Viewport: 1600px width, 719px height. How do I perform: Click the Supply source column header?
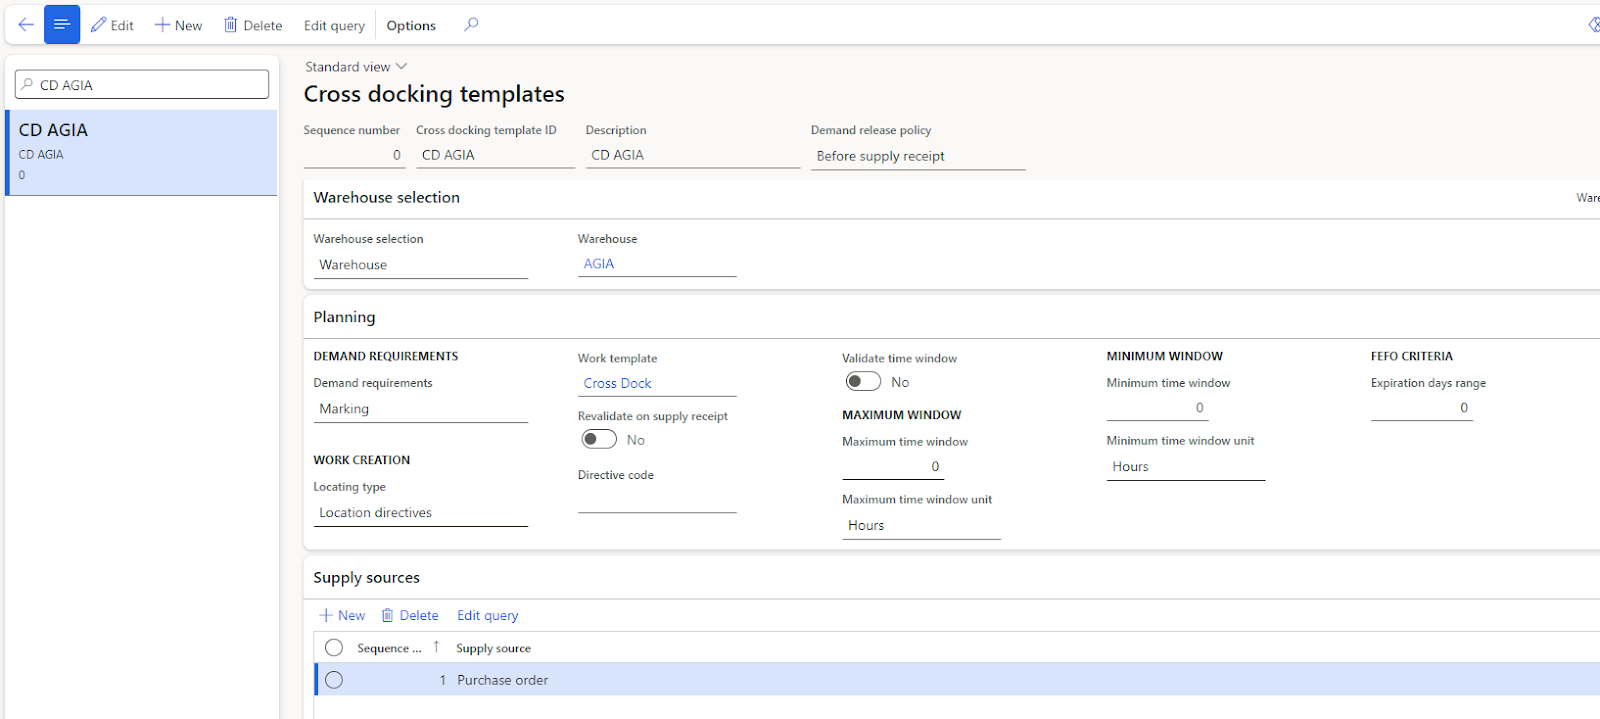tap(493, 648)
